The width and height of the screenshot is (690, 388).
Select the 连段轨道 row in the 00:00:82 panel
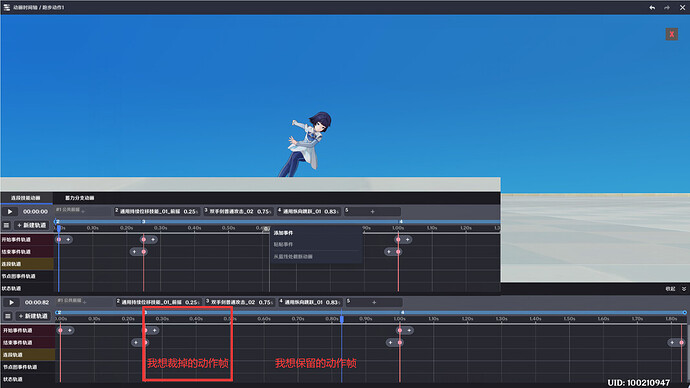(x=28, y=355)
